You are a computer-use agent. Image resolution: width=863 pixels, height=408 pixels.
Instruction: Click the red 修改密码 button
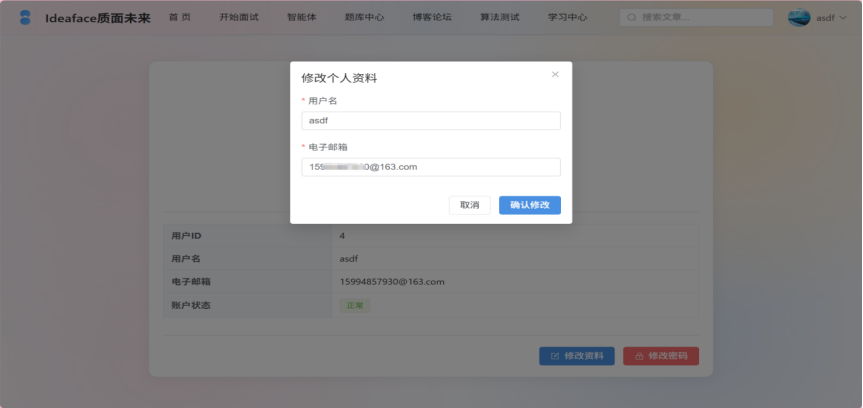661,356
